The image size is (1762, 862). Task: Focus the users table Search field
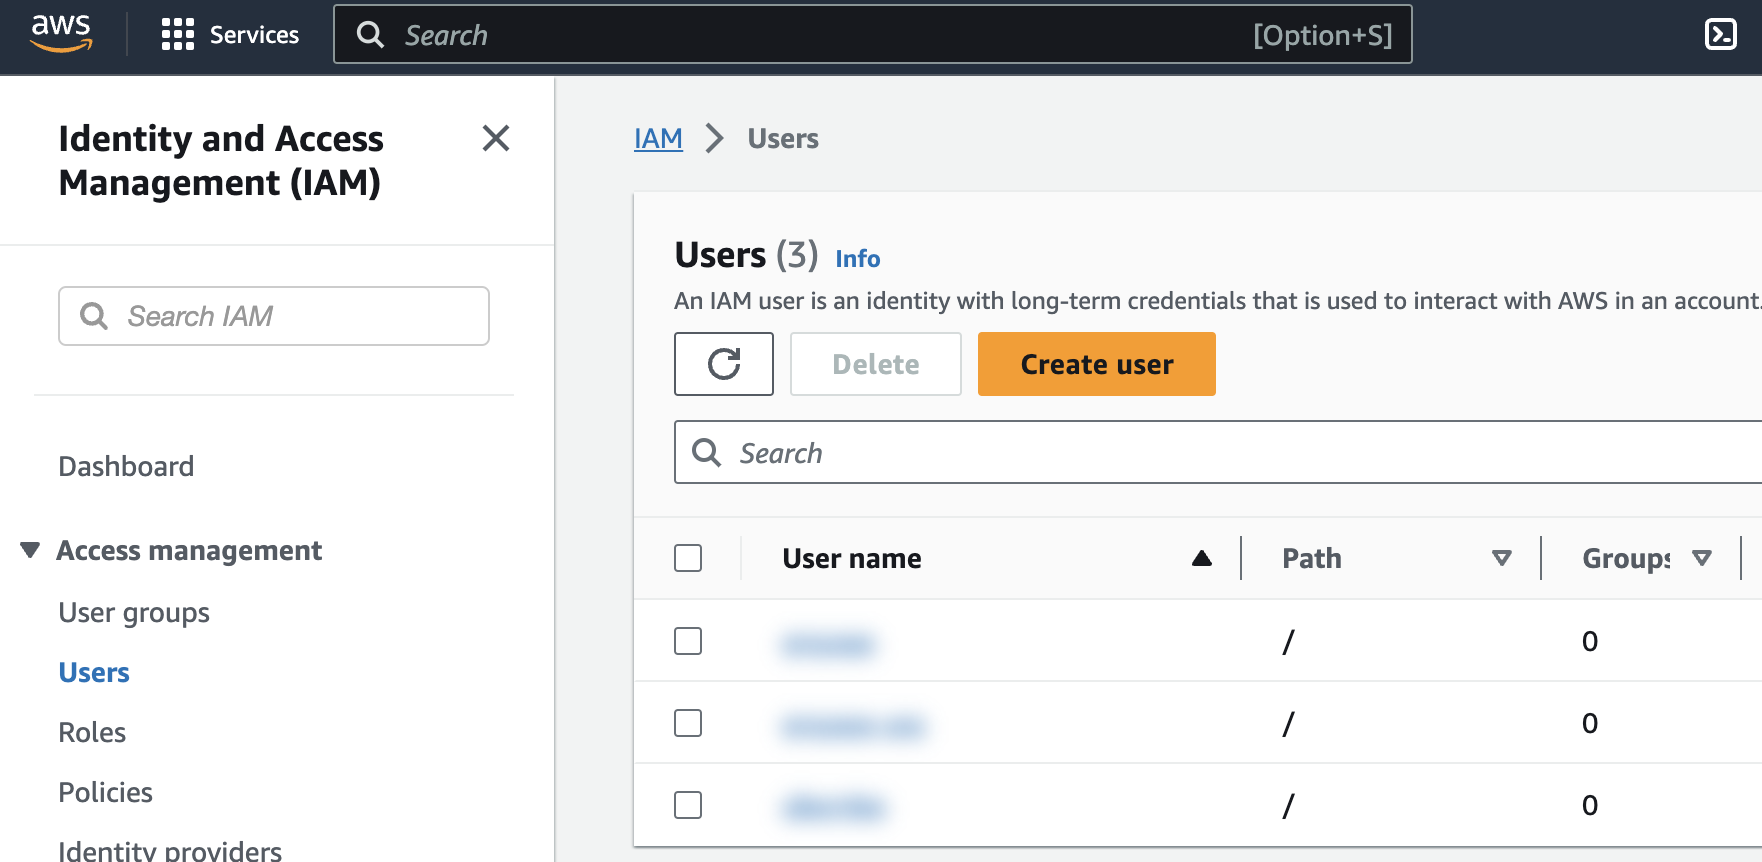point(1218,452)
